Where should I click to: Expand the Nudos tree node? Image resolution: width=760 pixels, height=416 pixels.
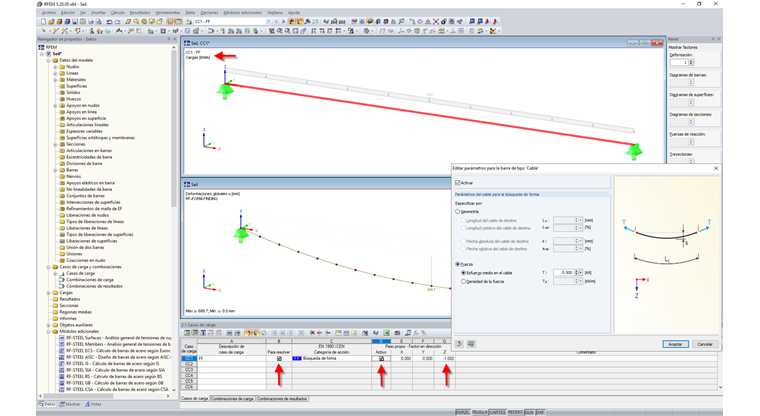[x=55, y=66]
